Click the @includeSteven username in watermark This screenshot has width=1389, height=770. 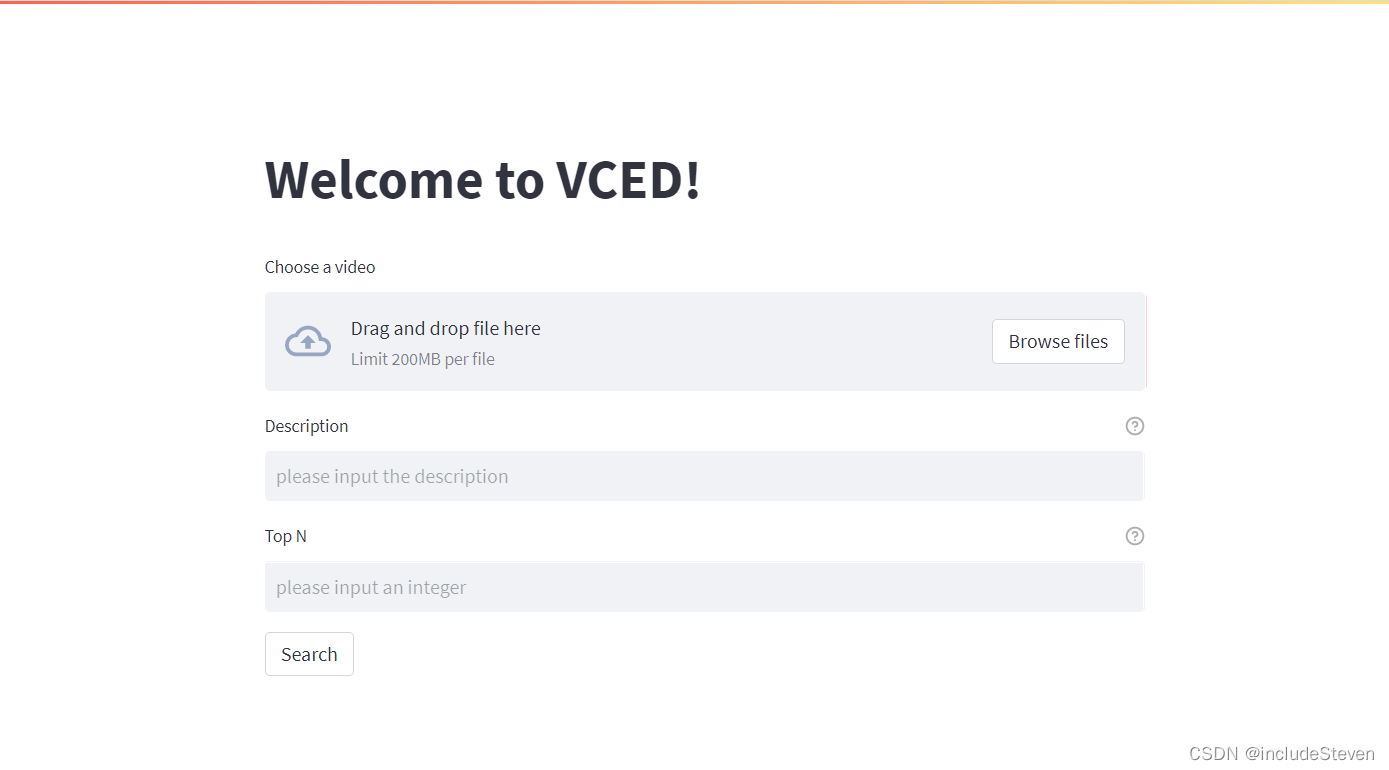click(x=1310, y=753)
